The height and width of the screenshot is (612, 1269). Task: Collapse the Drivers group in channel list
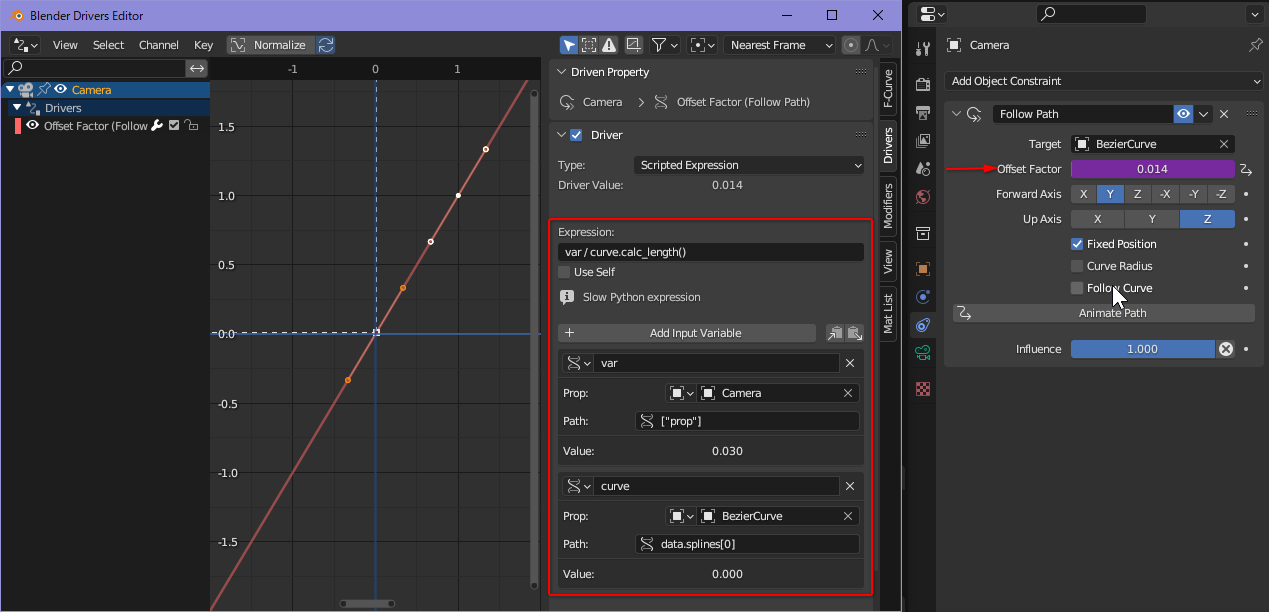(x=17, y=108)
